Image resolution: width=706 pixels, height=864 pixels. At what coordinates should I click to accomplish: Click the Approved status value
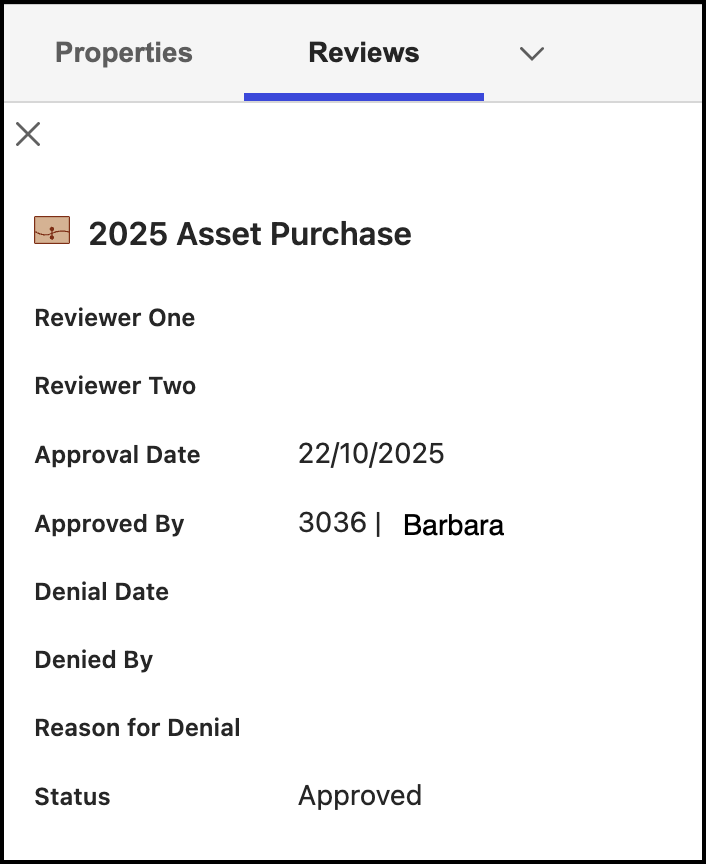[360, 796]
